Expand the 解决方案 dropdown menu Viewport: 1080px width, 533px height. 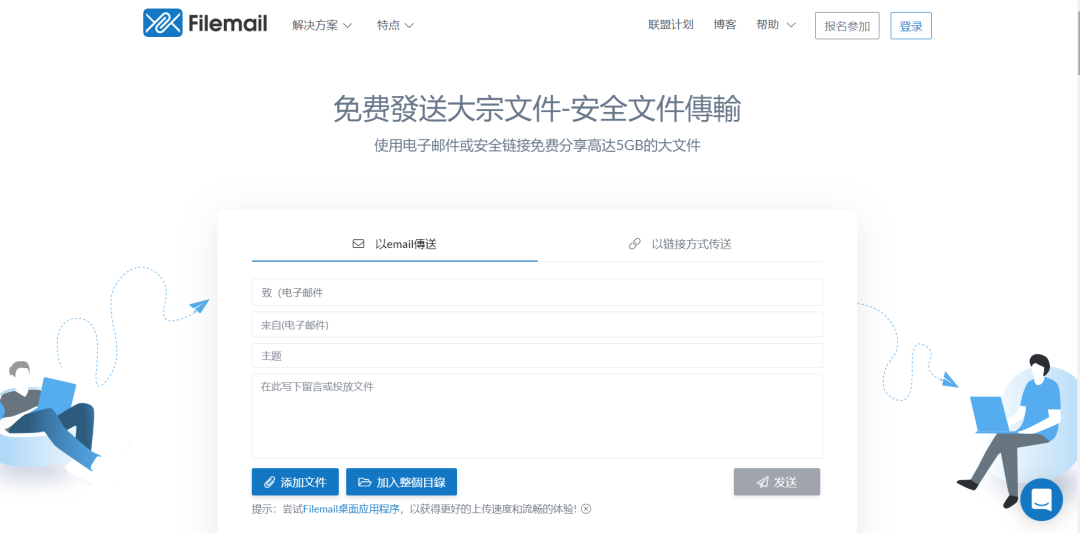[x=322, y=25]
